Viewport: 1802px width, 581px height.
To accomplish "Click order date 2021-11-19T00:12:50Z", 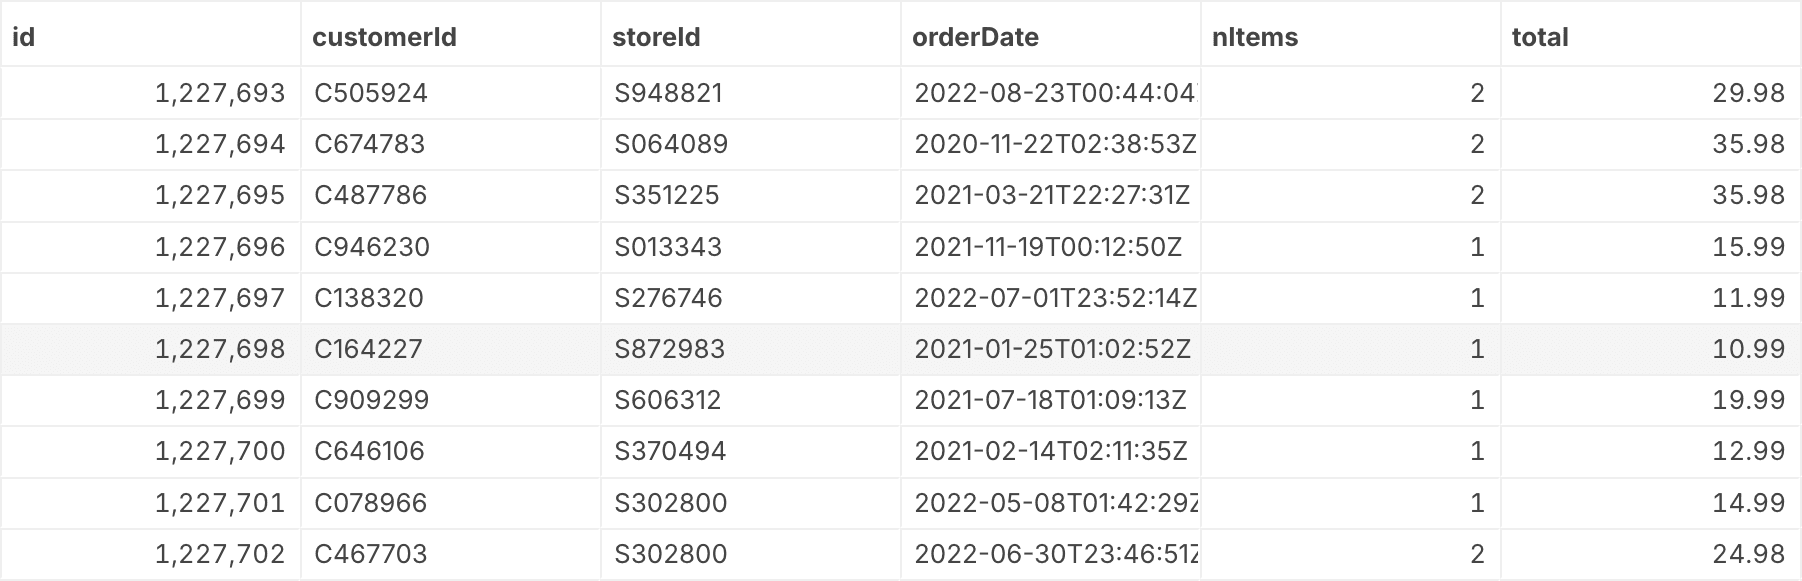I will point(1048,247).
